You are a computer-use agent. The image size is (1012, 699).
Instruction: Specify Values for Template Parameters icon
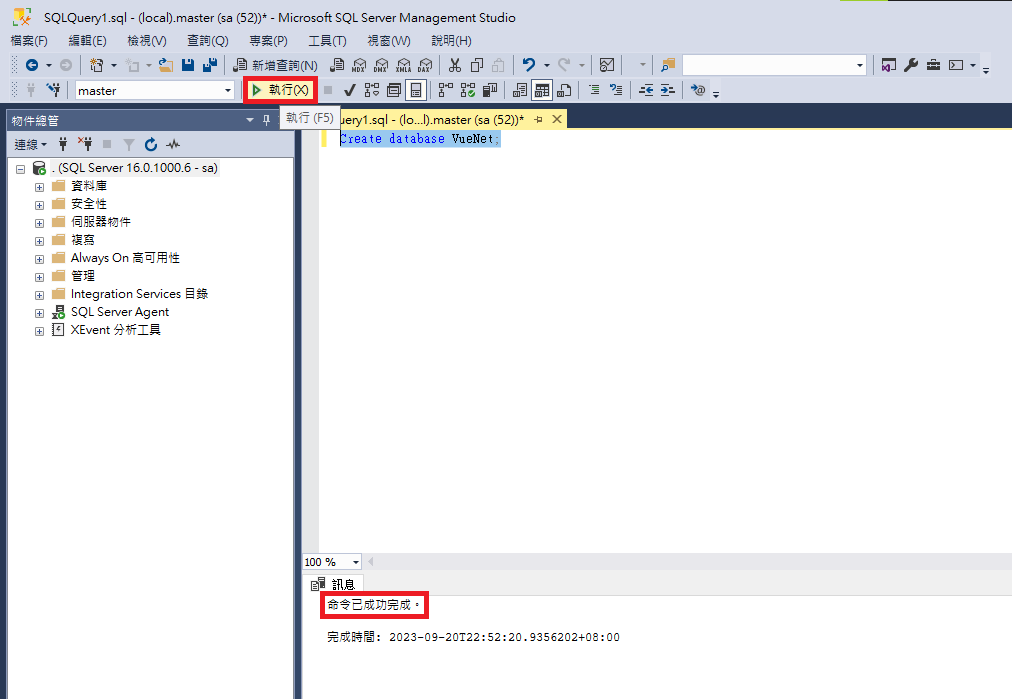pos(698,90)
